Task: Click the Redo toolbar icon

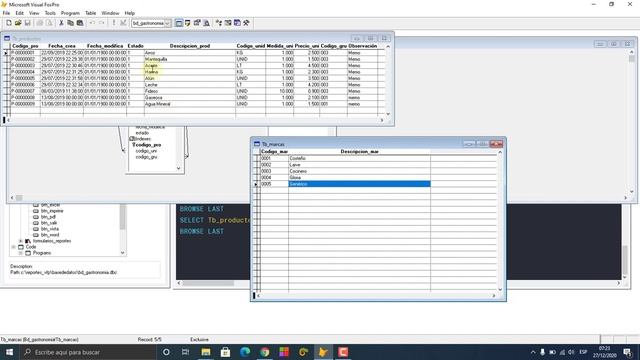Action: pyautogui.click(x=102, y=23)
